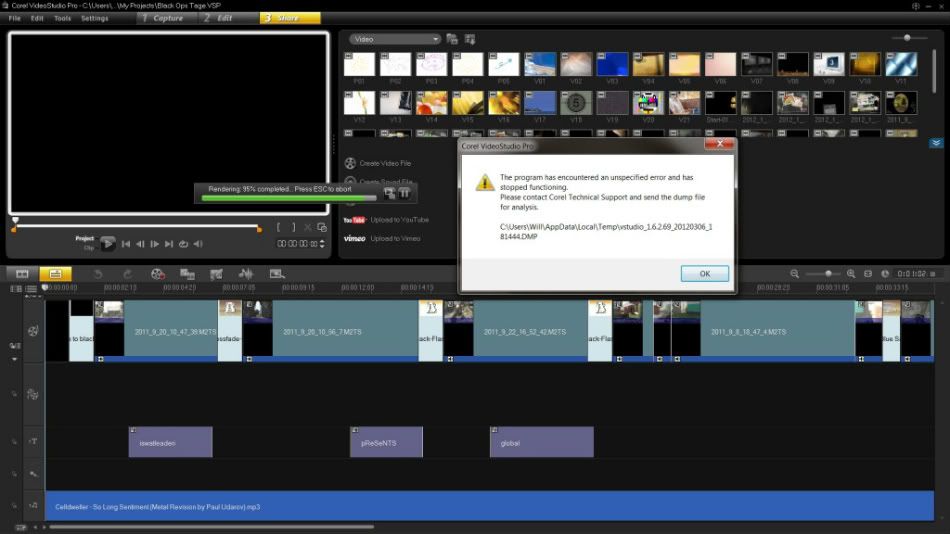Viewport: 950px width, 534px height.
Task: Click the thumbnail size slider in library
Action: point(907,38)
